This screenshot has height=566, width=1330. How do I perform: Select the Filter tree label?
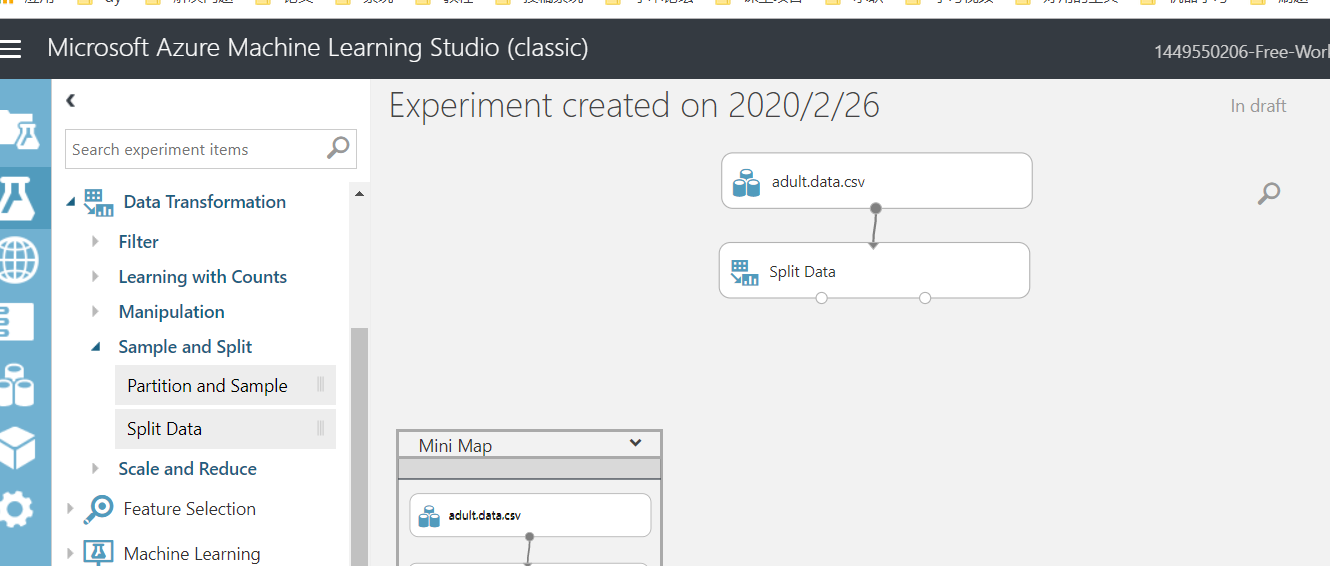click(138, 242)
